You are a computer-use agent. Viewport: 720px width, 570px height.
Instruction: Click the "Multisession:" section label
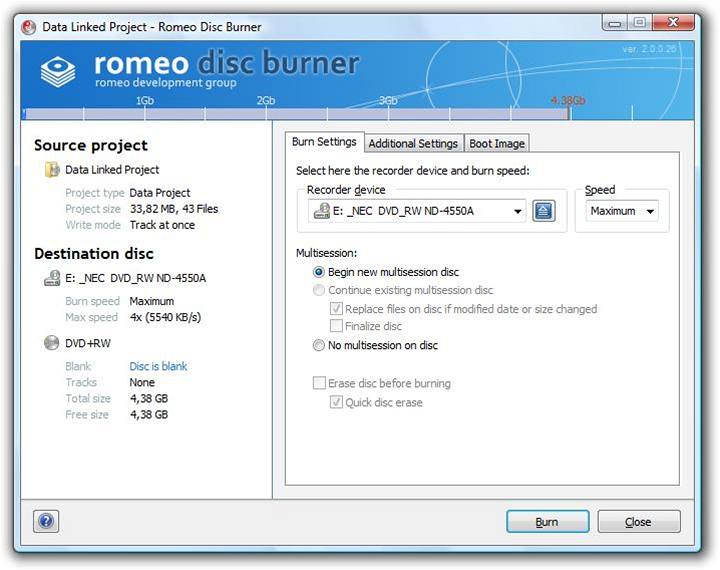click(x=326, y=253)
